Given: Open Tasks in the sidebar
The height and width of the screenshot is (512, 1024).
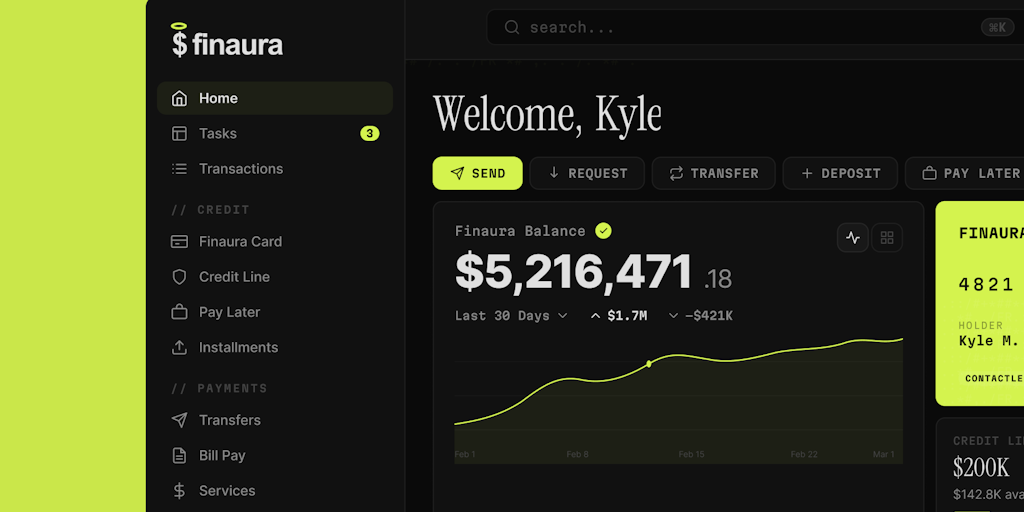Looking at the screenshot, I should pos(275,134).
